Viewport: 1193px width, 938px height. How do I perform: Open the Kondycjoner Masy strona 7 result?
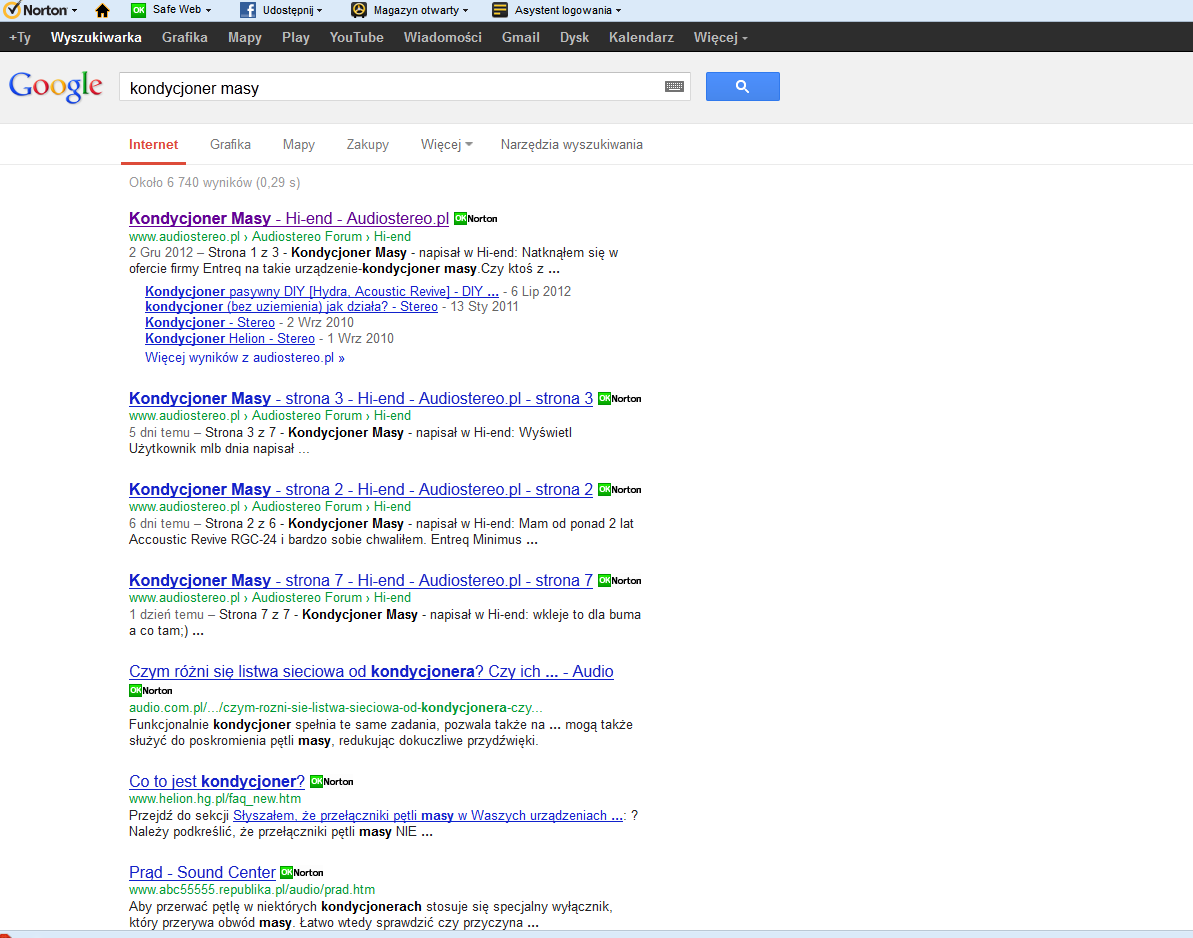click(x=361, y=580)
